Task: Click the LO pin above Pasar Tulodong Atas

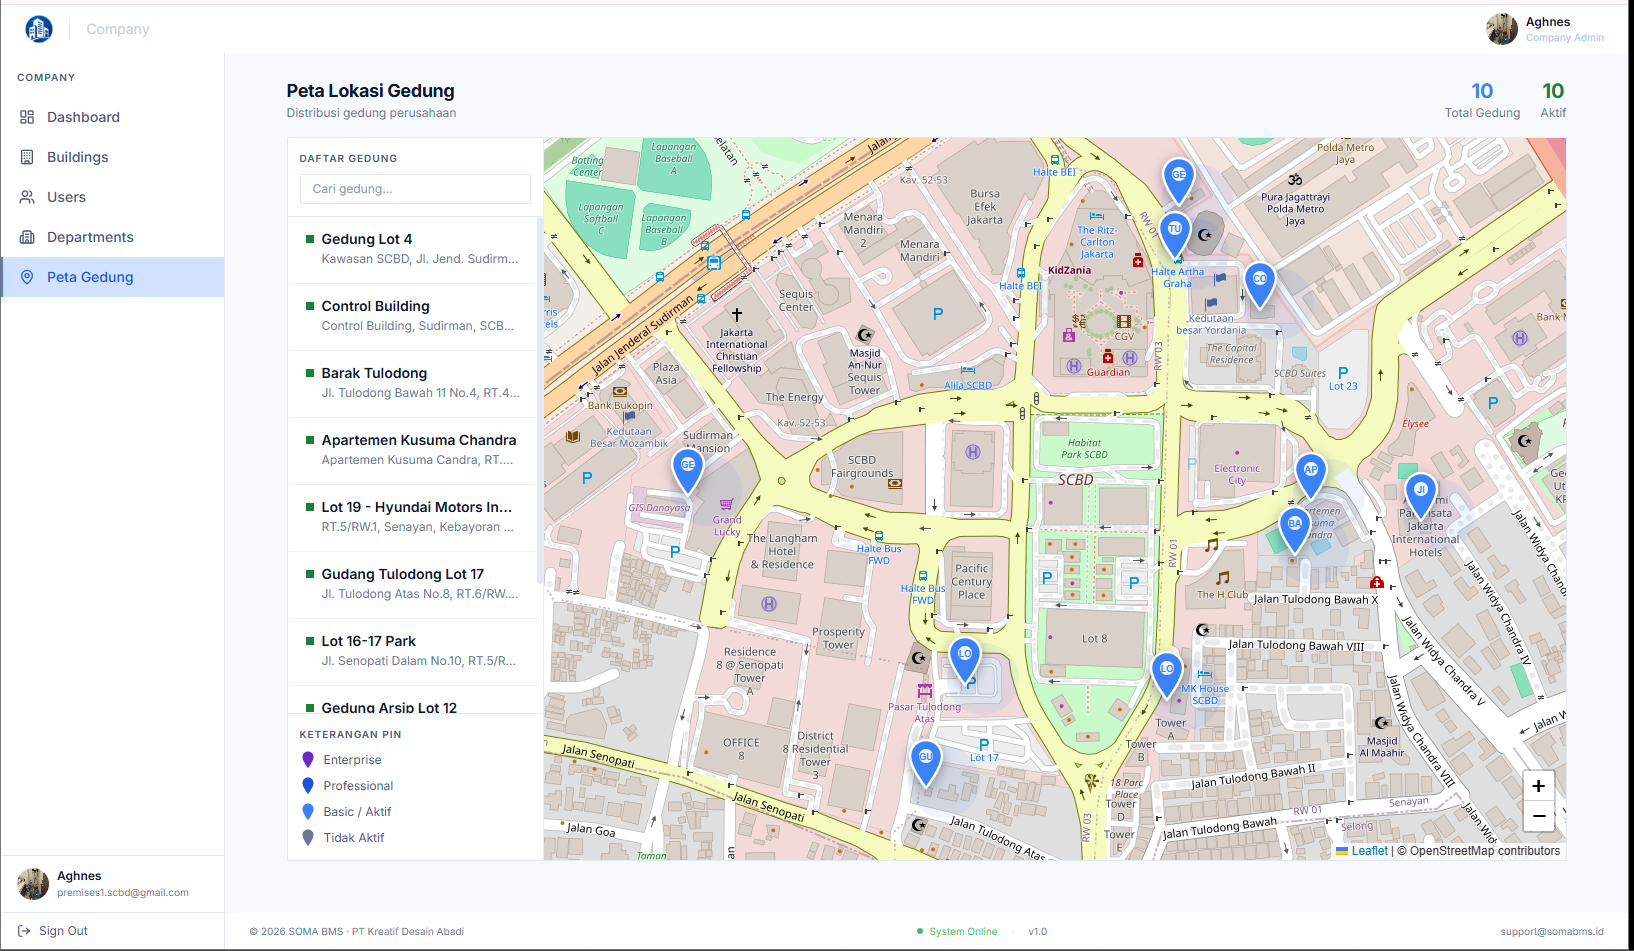Action: 965,660
